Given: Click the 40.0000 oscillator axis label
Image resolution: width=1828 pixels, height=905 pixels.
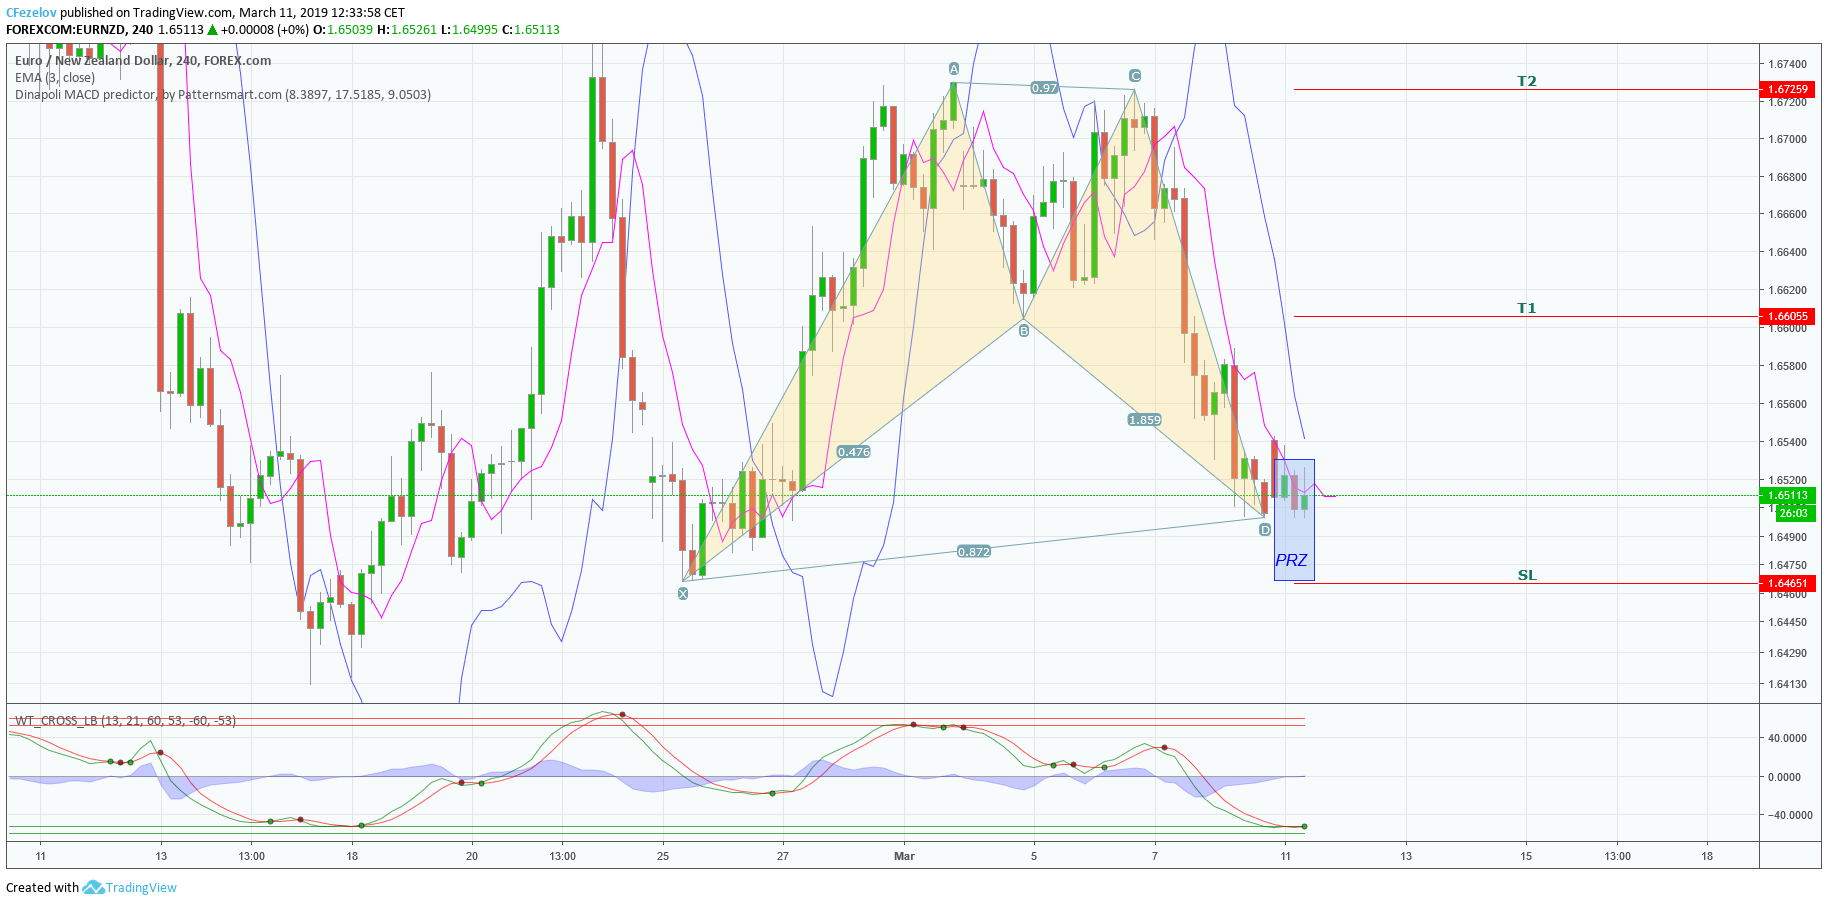Looking at the screenshot, I should (1788, 738).
